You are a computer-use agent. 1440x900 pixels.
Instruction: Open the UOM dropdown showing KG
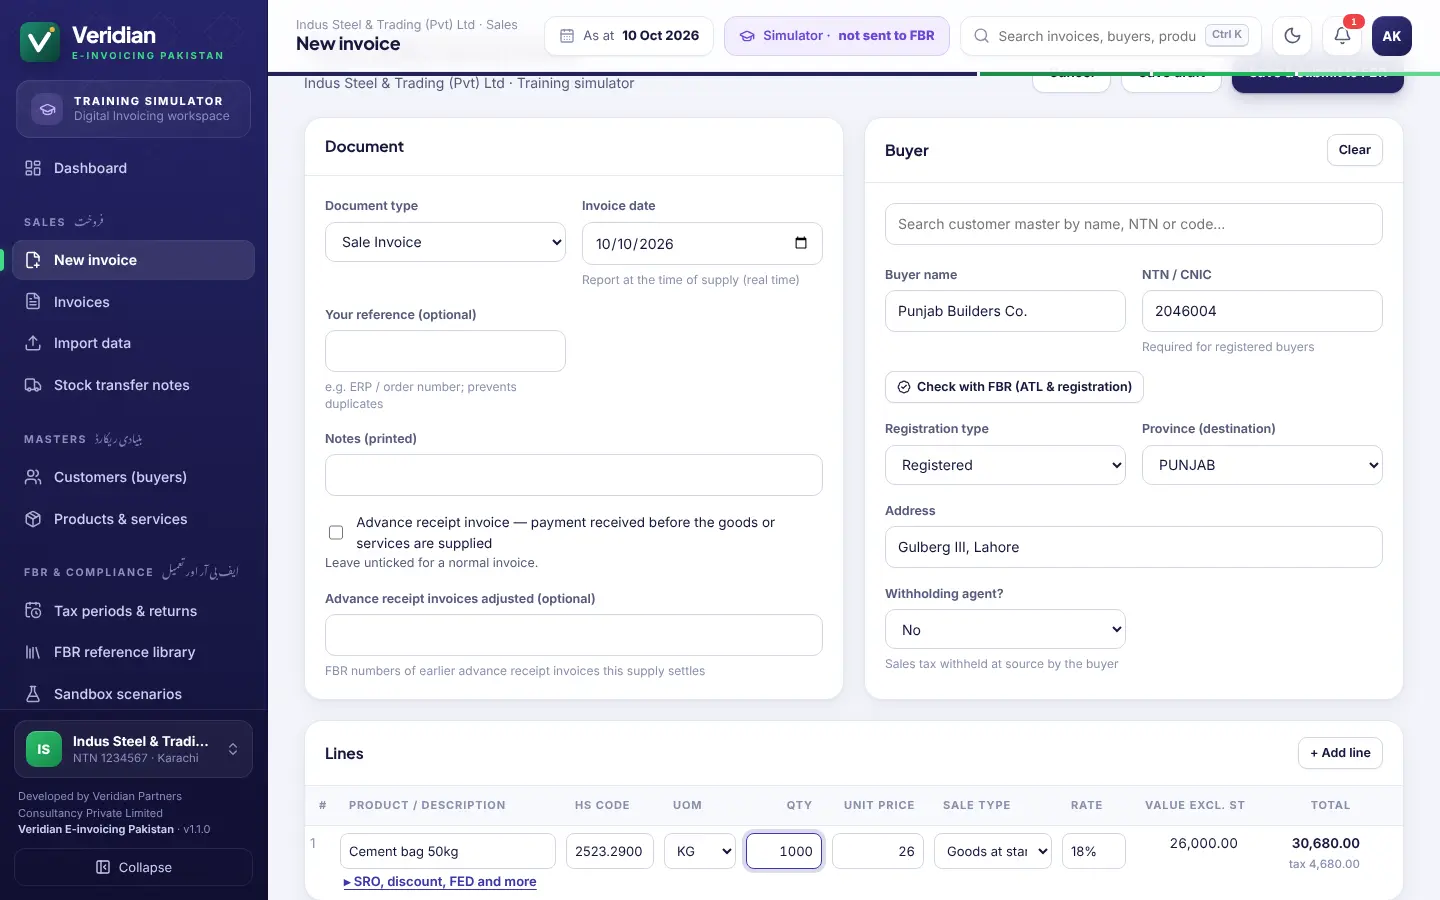point(700,851)
